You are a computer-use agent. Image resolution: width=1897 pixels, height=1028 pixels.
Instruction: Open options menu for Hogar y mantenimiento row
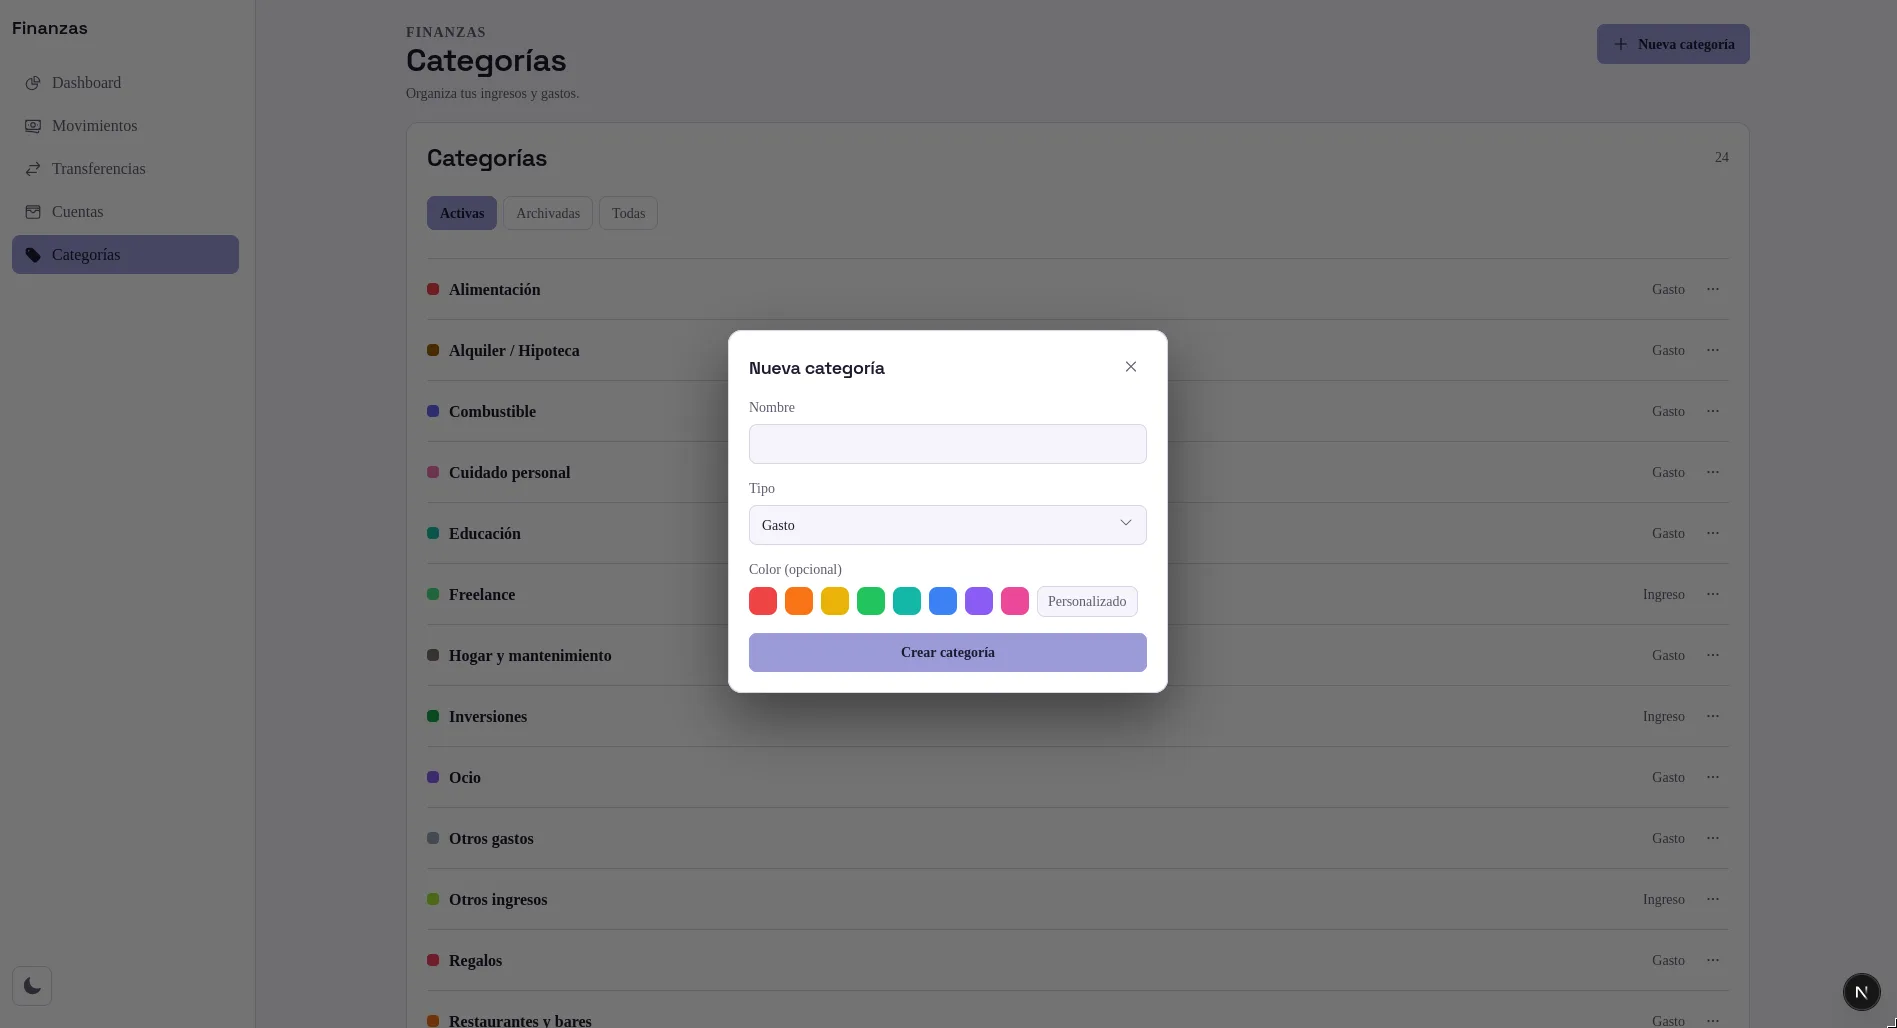(1713, 655)
